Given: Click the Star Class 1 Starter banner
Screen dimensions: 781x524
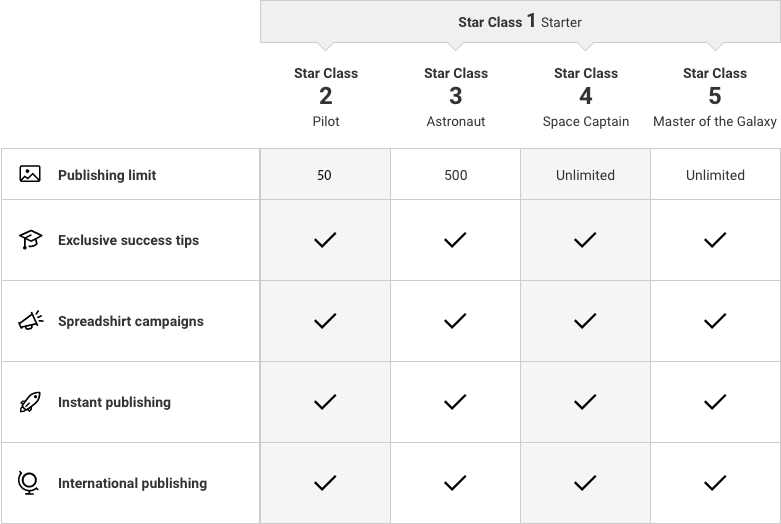Looking at the screenshot, I should [x=520, y=21].
